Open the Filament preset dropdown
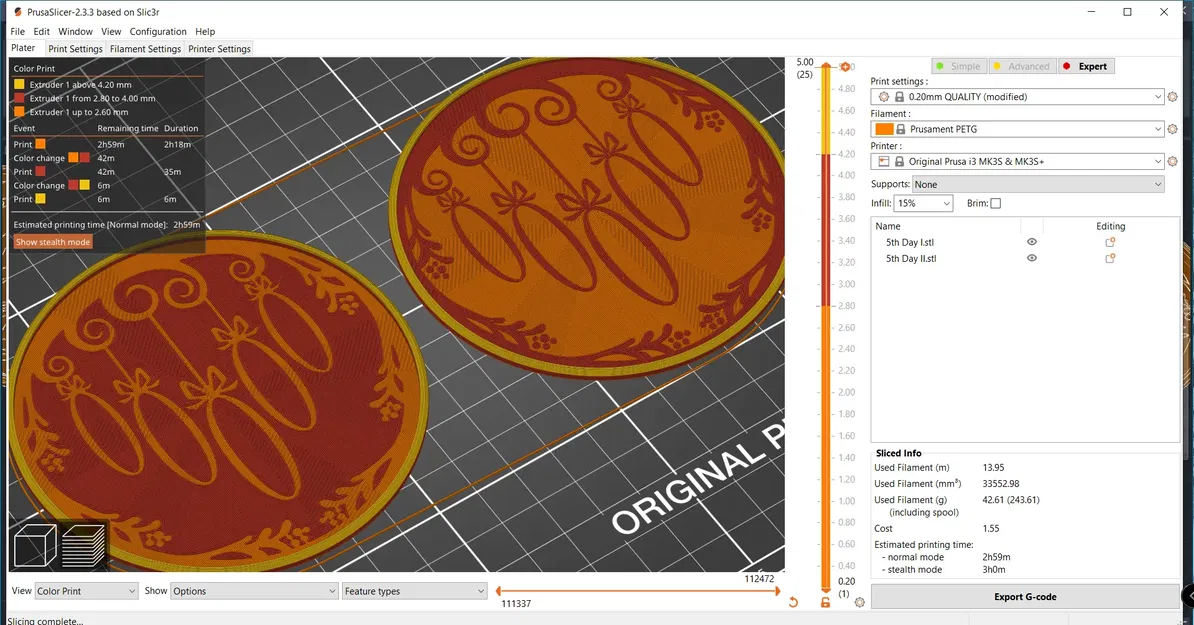1194x625 pixels. pyautogui.click(x=1018, y=129)
